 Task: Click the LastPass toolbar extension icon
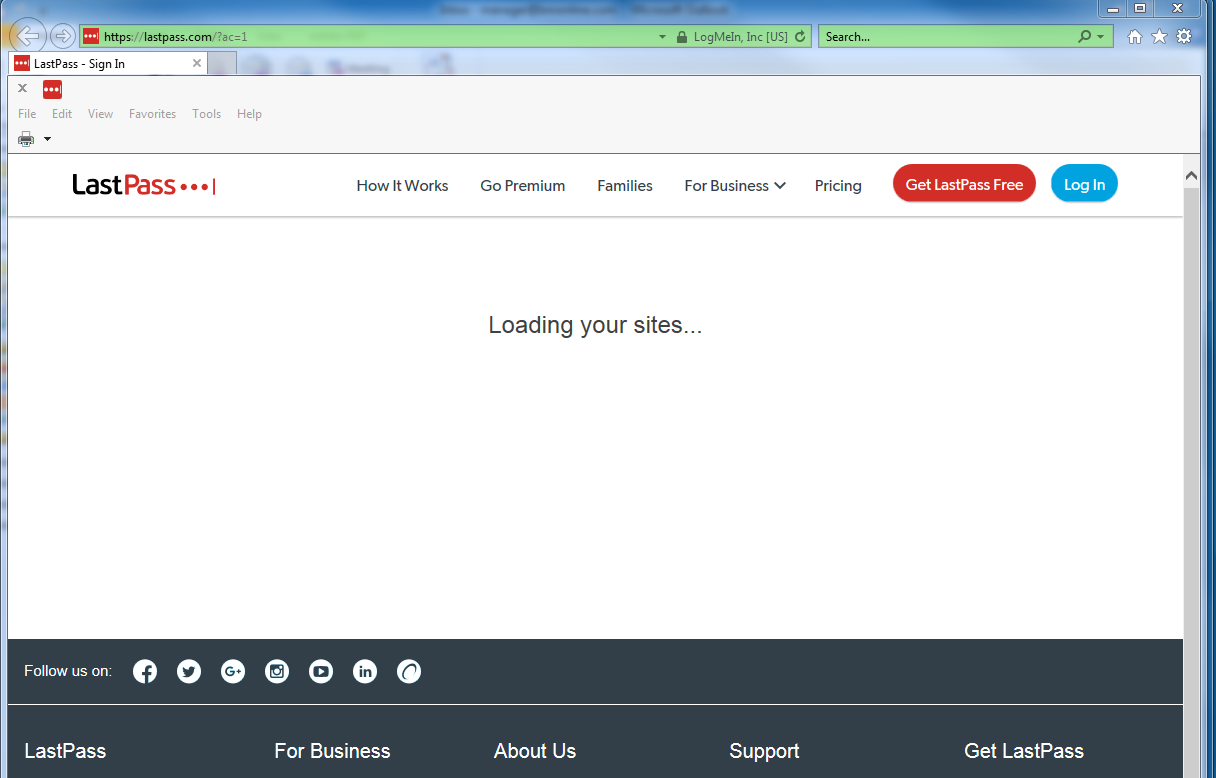(x=53, y=89)
